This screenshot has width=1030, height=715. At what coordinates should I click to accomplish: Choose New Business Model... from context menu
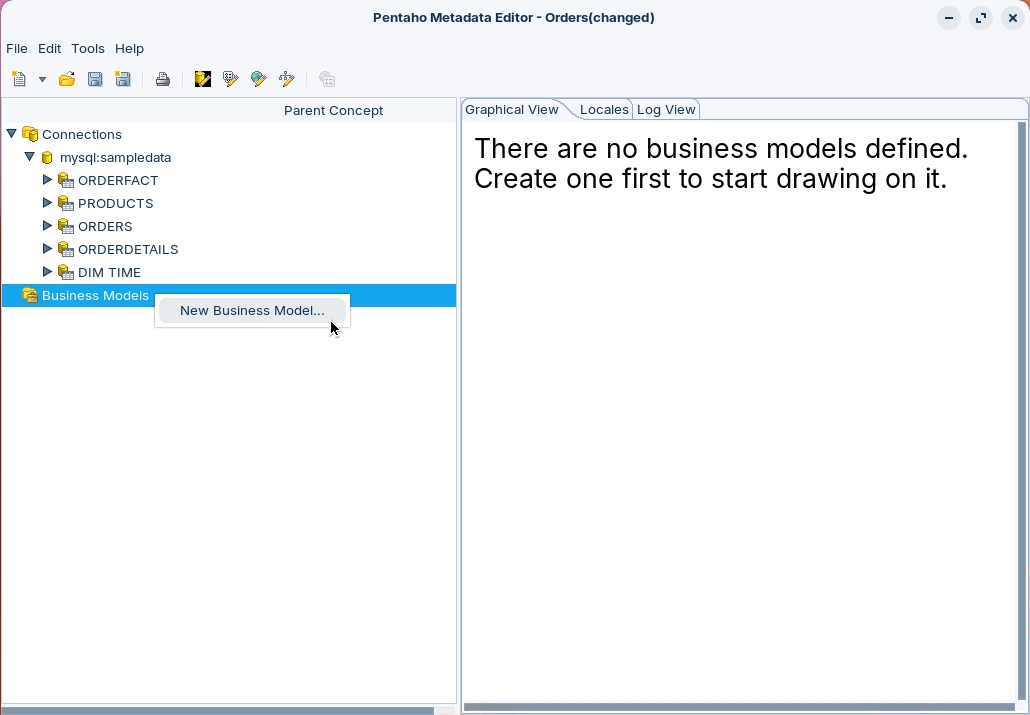click(252, 310)
